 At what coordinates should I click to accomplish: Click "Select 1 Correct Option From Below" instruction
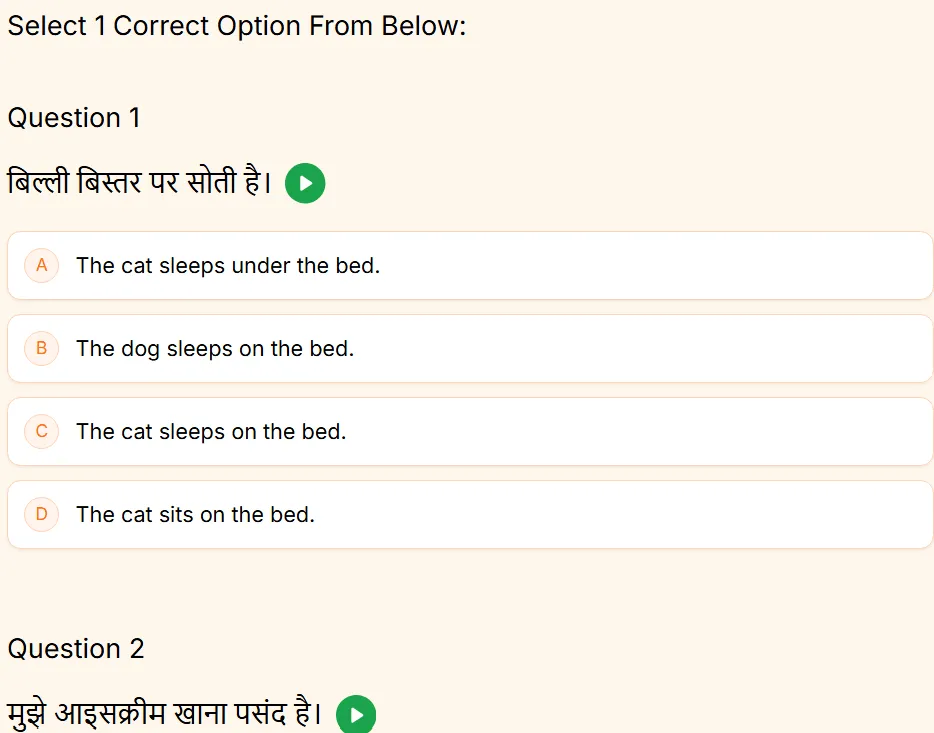coord(237,26)
